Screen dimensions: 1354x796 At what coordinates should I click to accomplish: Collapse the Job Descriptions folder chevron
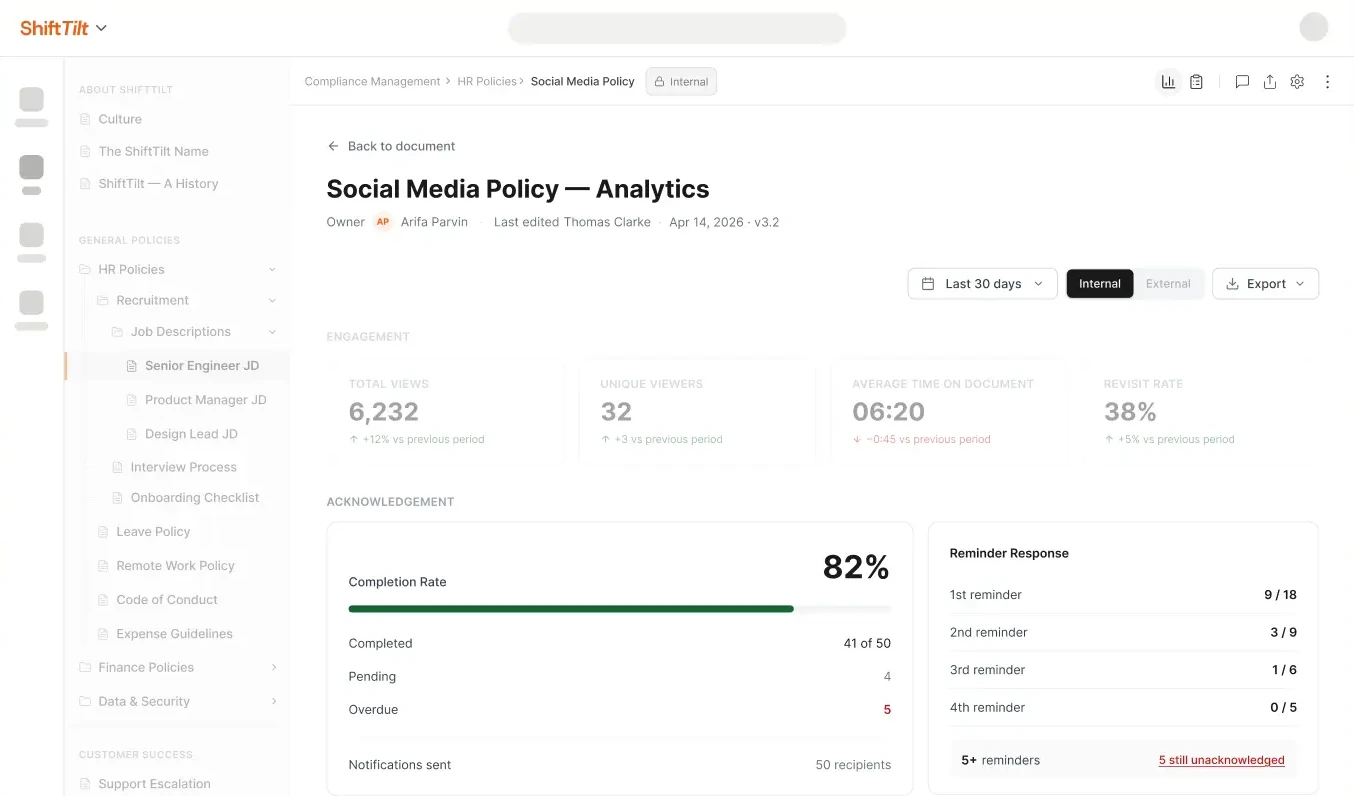pyautogui.click(x=272, y=332)
